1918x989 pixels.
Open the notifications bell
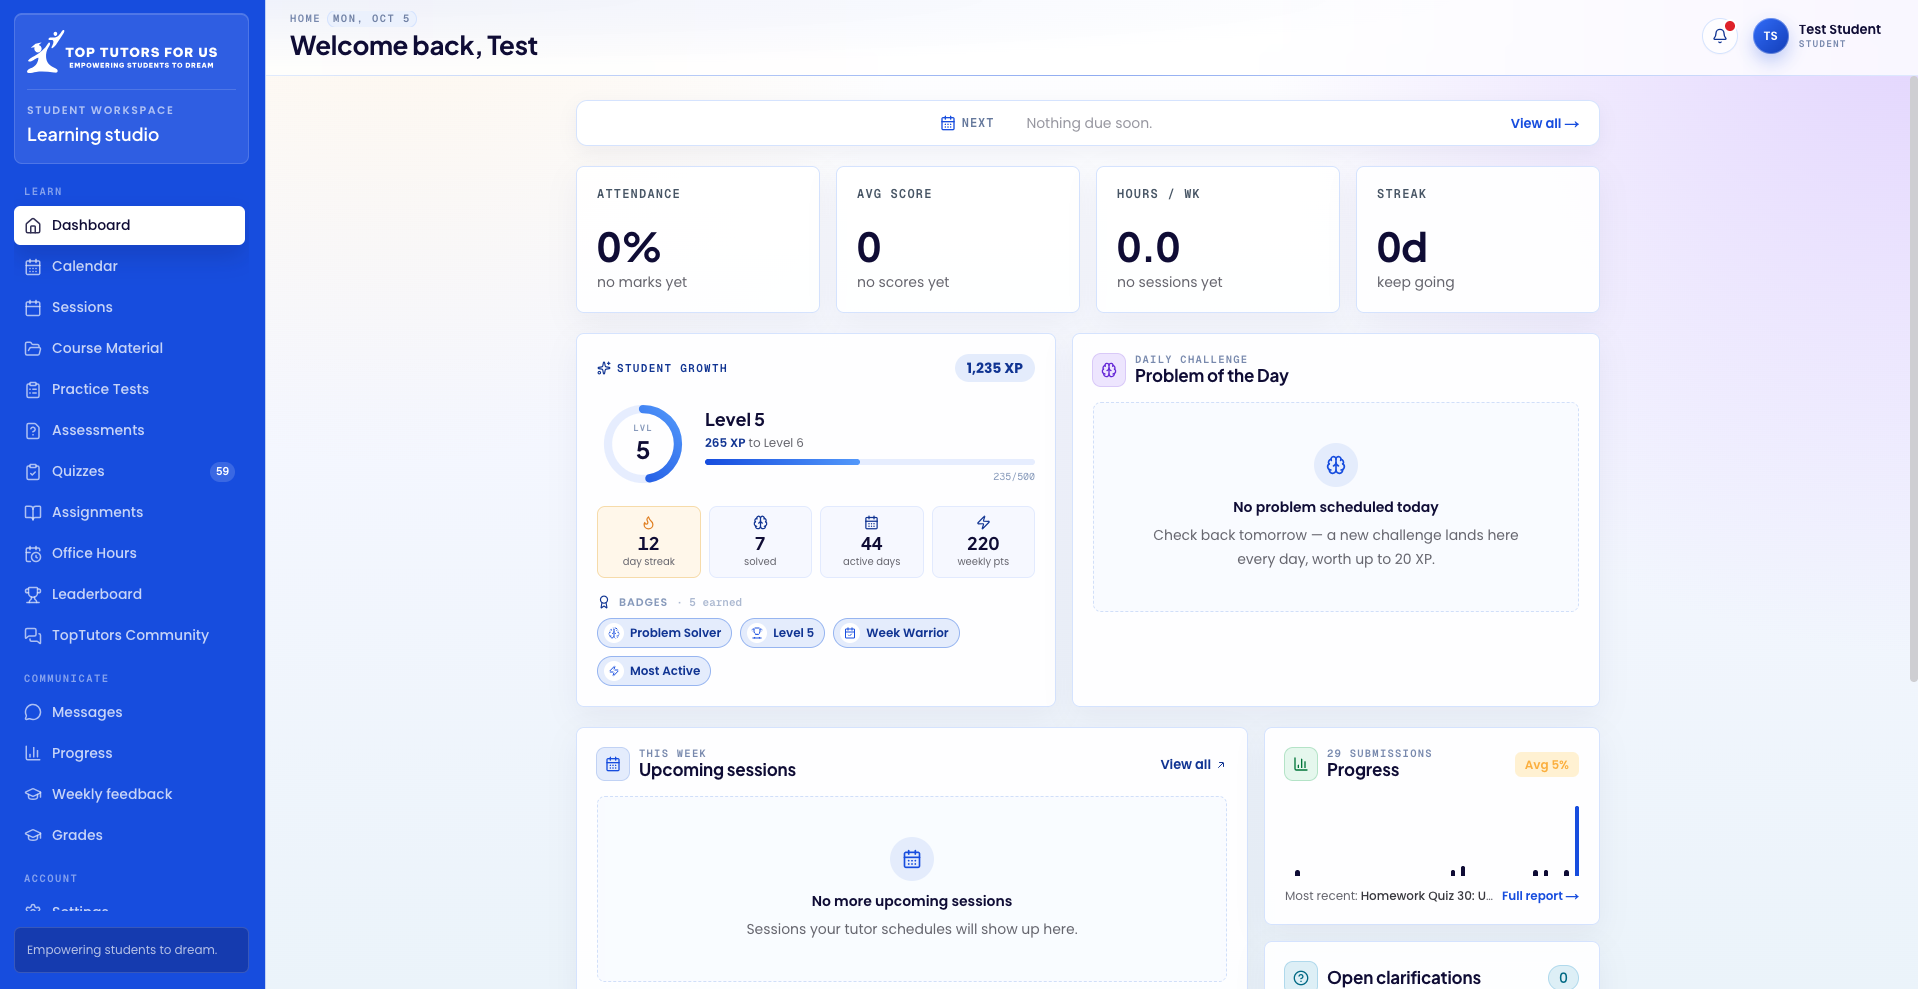click(1720, 36)
